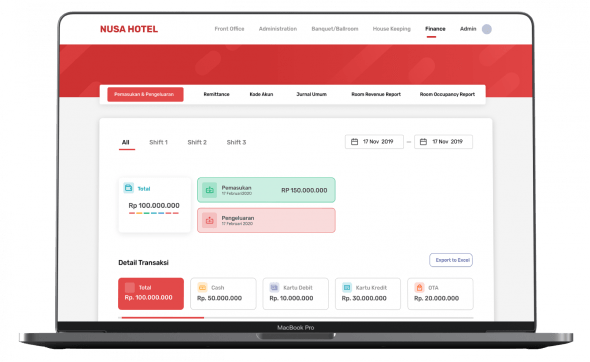The image size is (590, 362).
Task: Click the OTA bag icon
Action: tap(419, 287)
